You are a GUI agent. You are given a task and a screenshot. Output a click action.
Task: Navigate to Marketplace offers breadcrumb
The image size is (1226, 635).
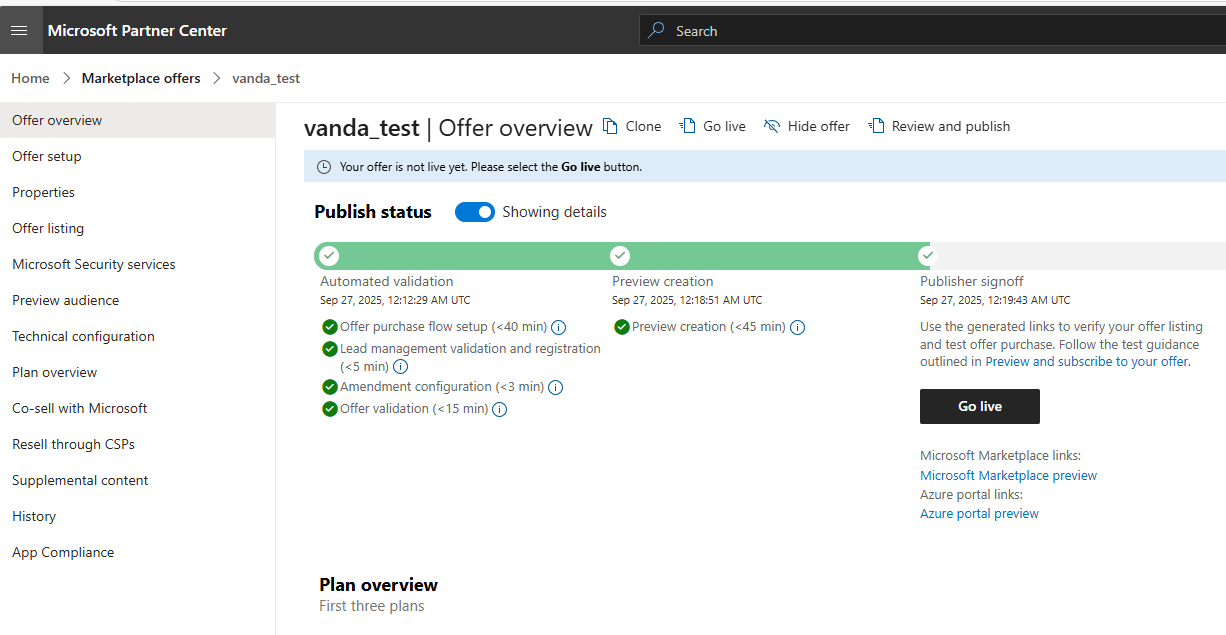click(x=140, y=78)
